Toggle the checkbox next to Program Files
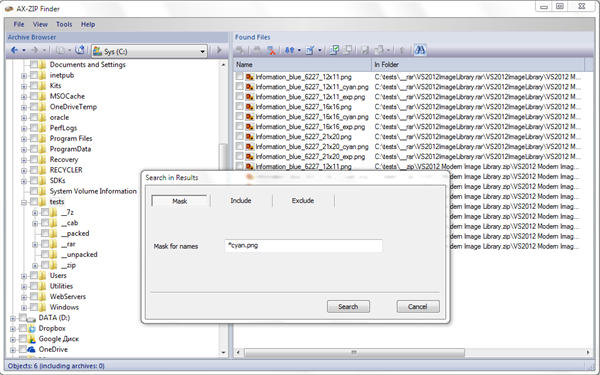The image size is (600, 375). coord(34,139)
